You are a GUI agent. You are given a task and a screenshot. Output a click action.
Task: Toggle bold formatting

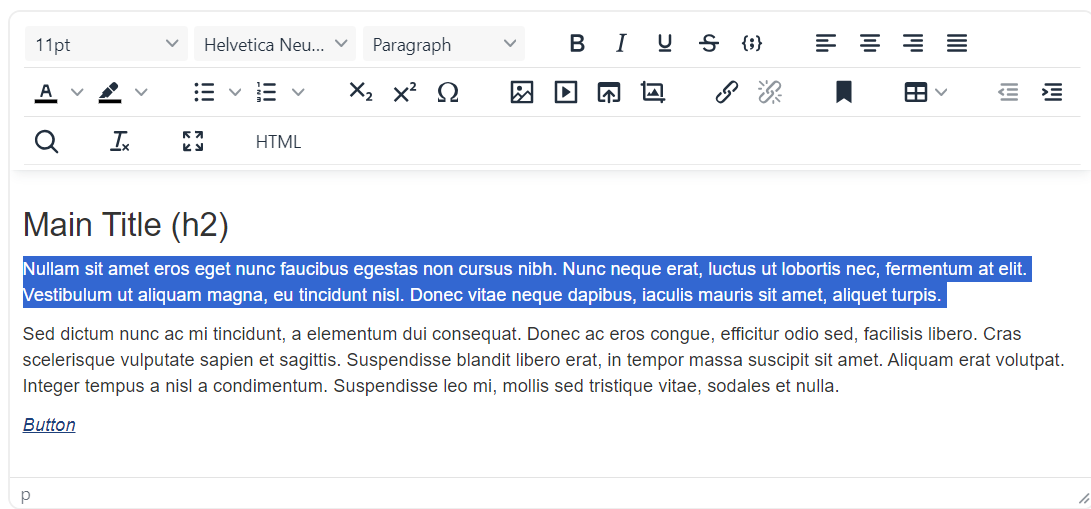[577, 44]
